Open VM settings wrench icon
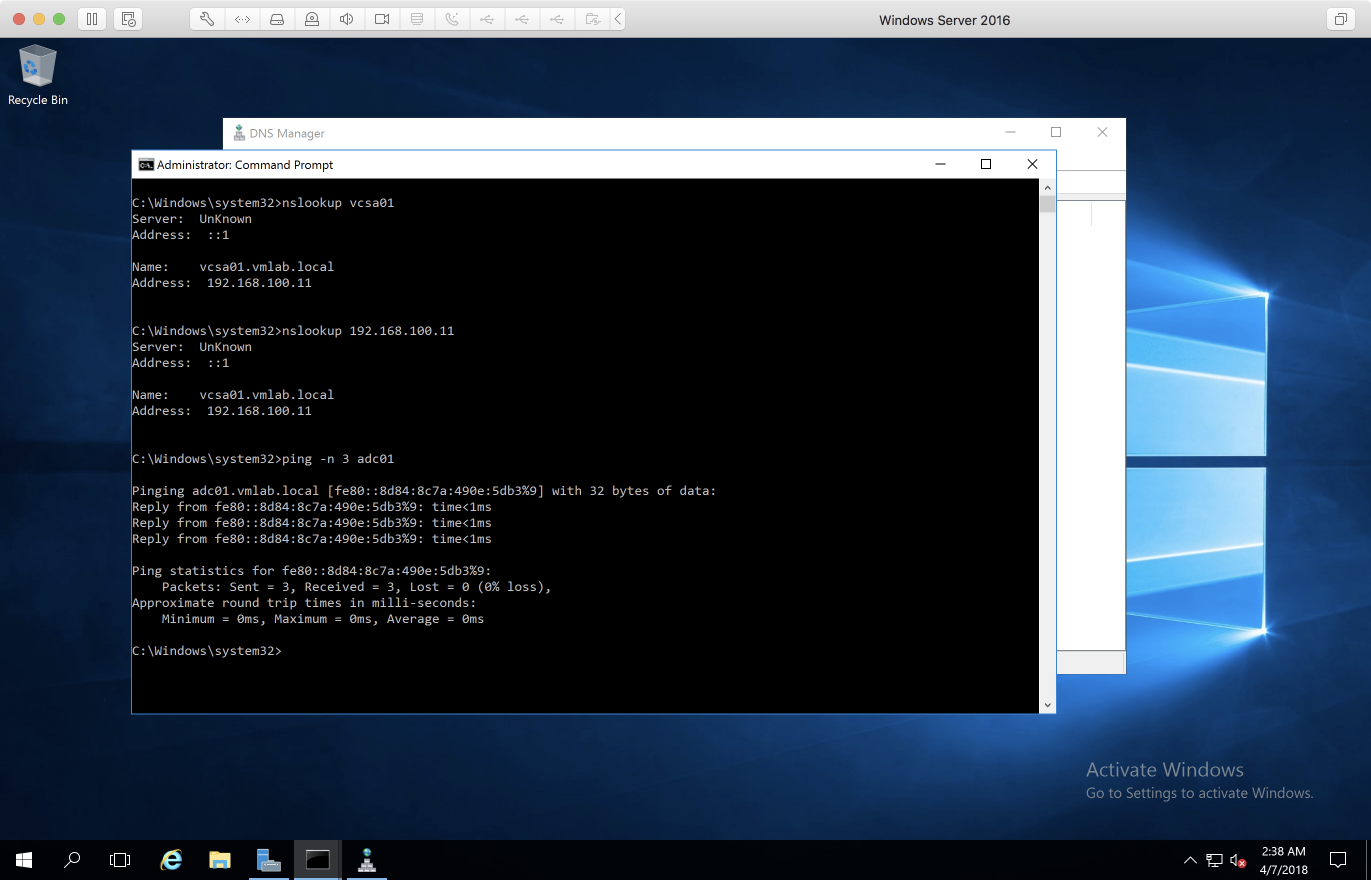1371x880 pixels. [x=207, y=19]
